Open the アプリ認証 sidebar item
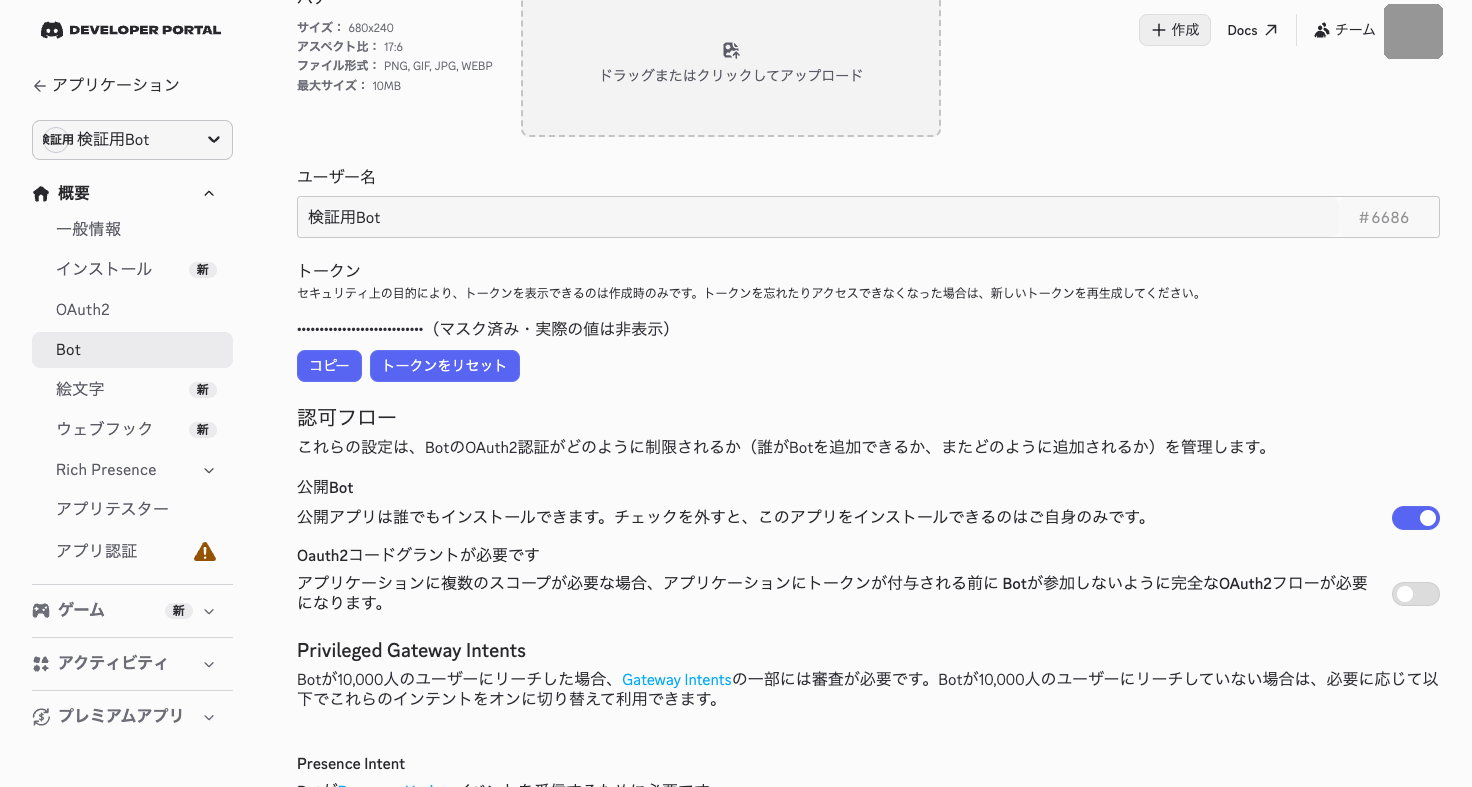This screenshot has width=1472, height=787. [x=132, y=551]
